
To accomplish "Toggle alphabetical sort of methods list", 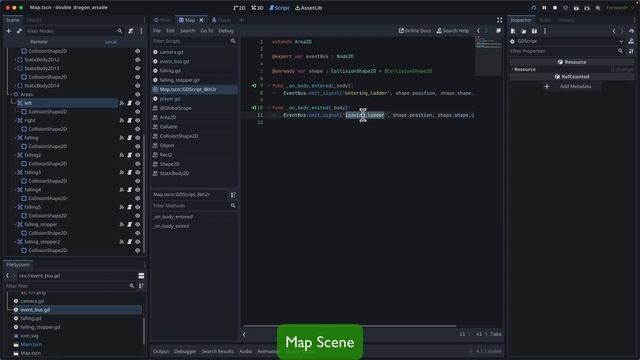I will [x=233, y=195].
